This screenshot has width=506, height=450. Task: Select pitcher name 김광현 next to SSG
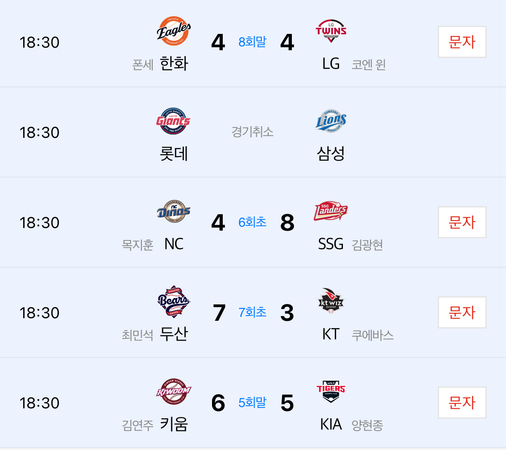pyautogui.click(x=367, y=245)
